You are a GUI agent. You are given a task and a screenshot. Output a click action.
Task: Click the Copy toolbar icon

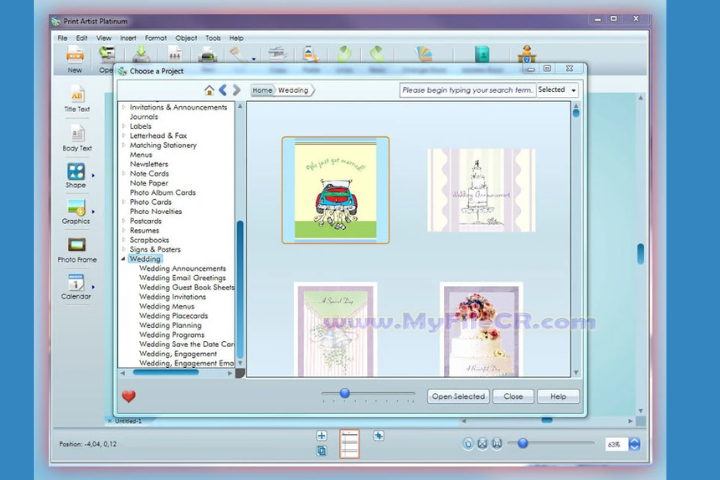click(x=277, y=54)
